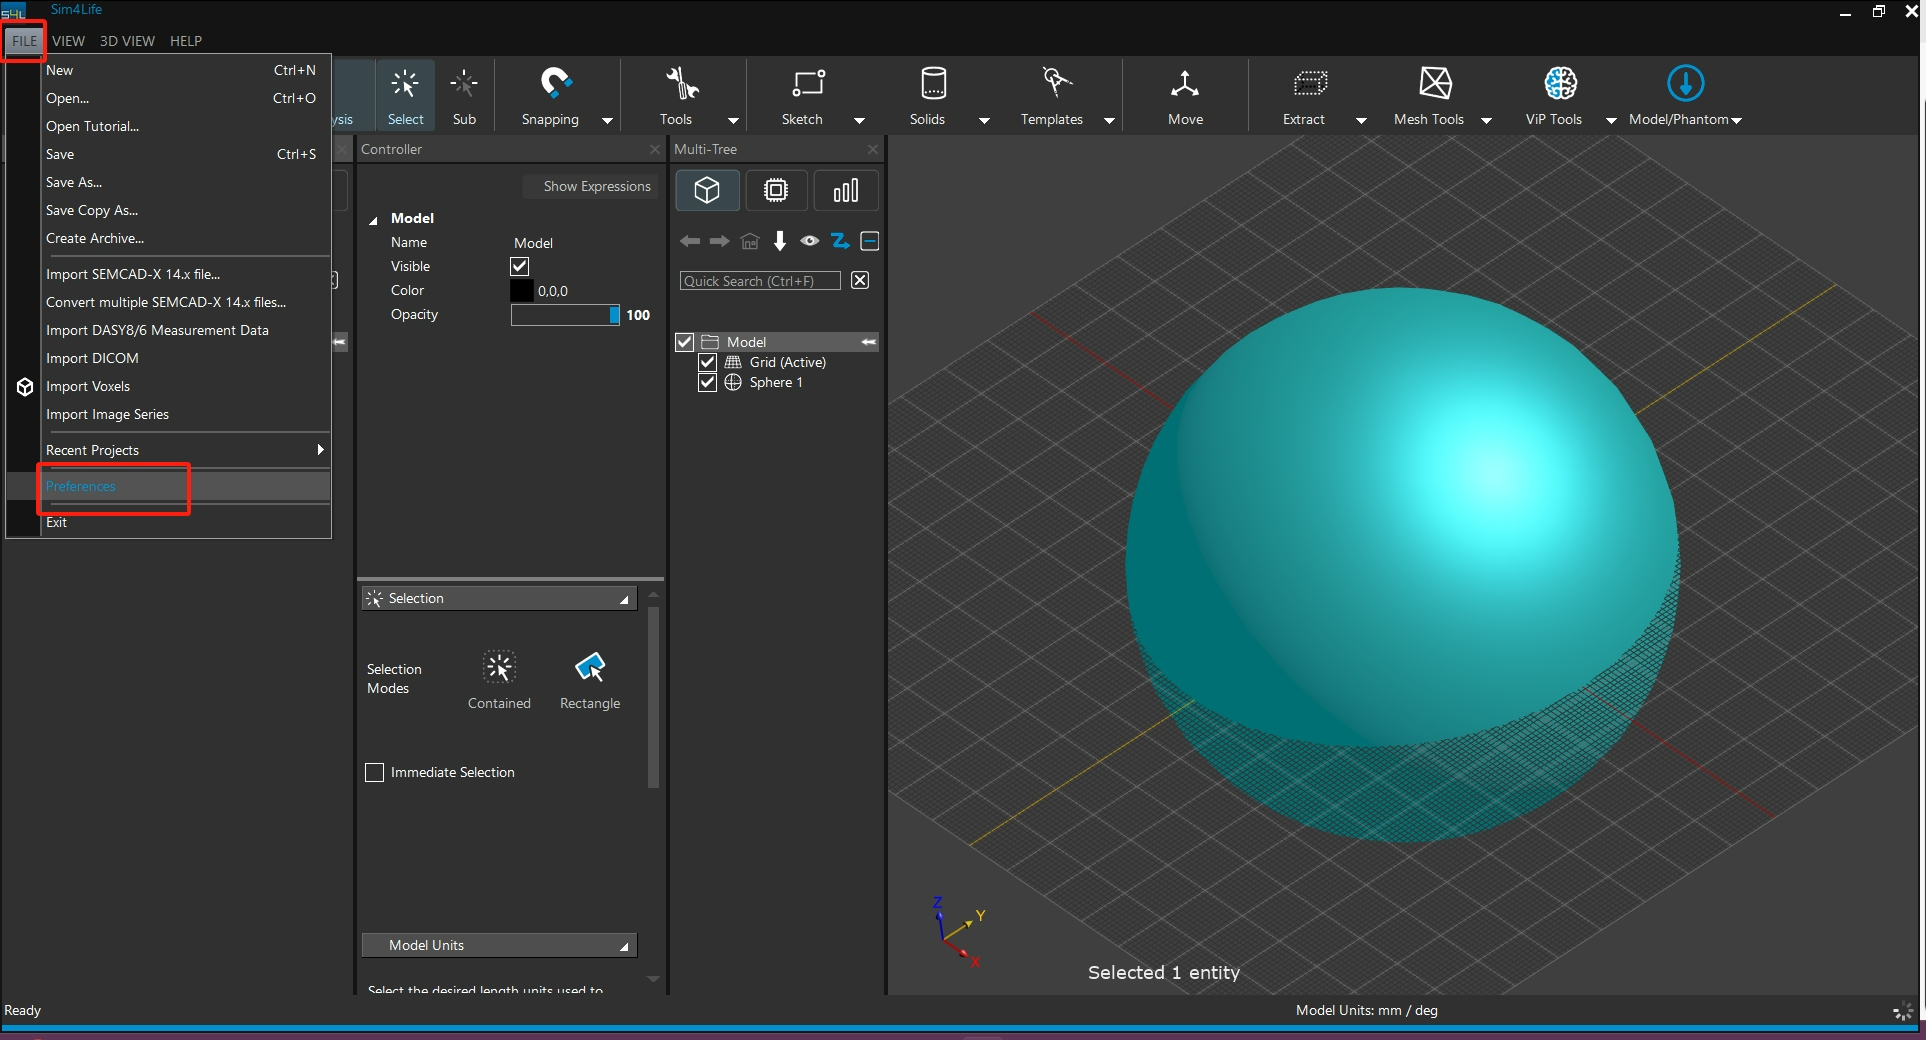Choose Import DICOM in the File menu

(92, 359)
